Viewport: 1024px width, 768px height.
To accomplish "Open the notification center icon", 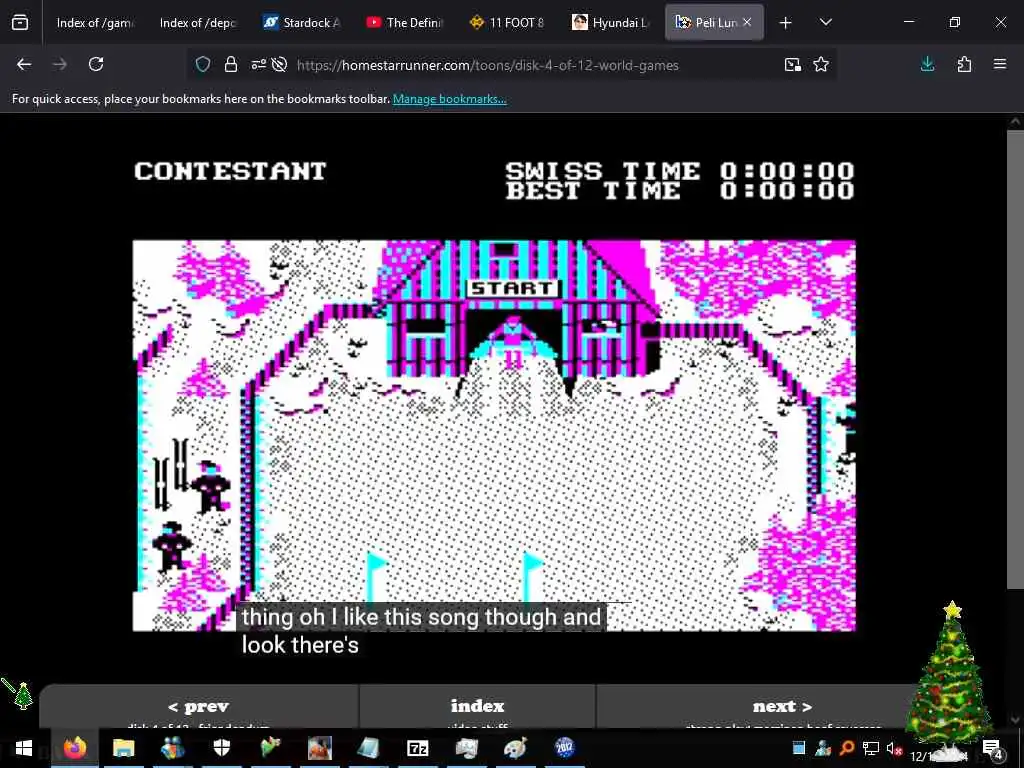I will pyautogui.click(x=993, y=749).
